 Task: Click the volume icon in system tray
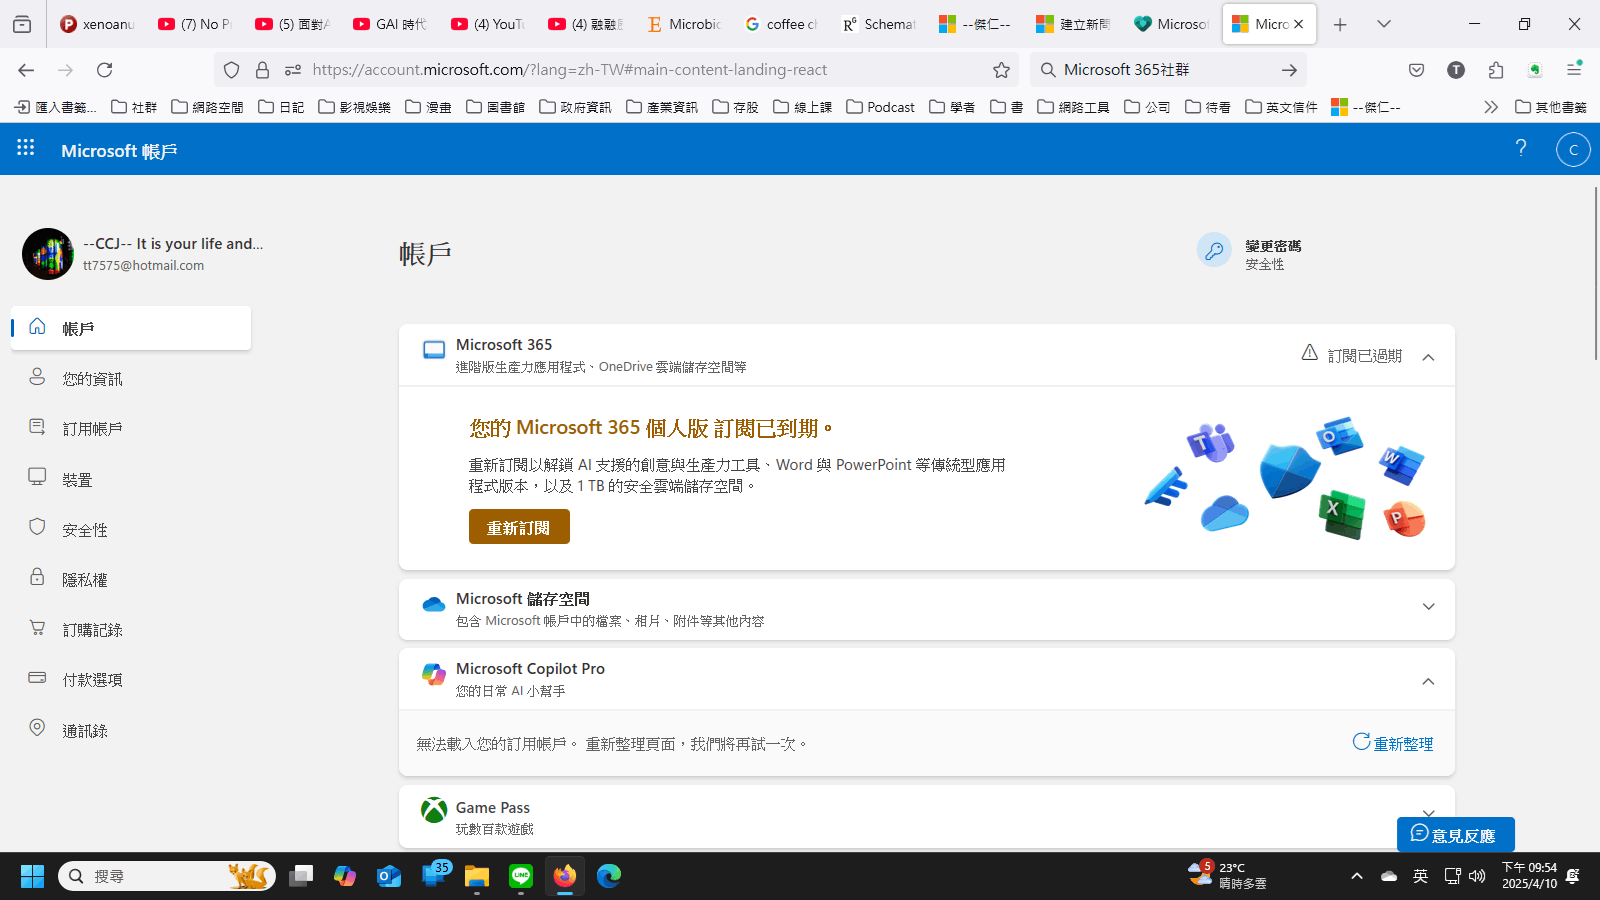(1478, 877)
